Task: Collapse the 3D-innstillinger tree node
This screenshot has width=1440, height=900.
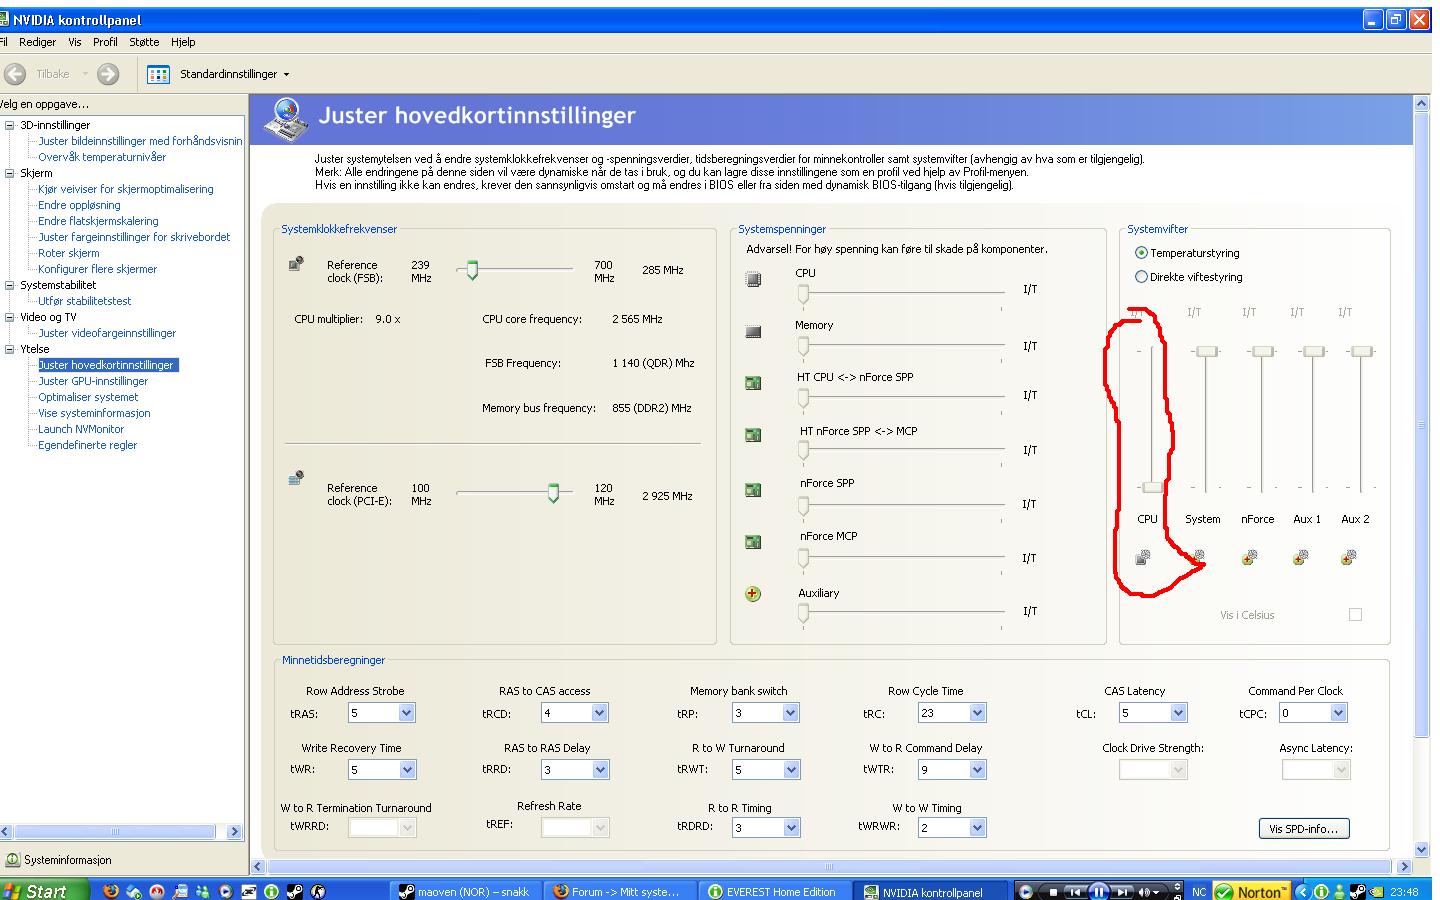Action: pyautogui.click(x=10, y=125)
